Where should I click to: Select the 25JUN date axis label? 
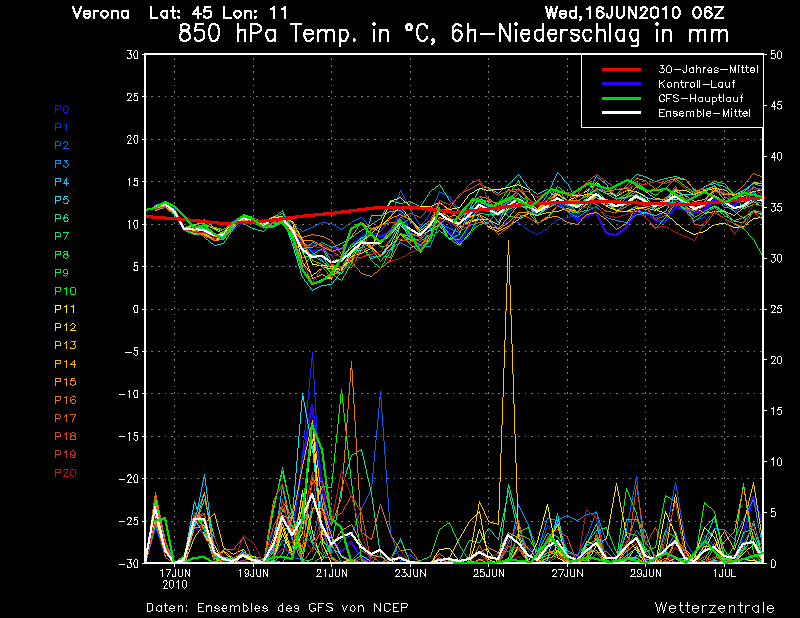(x=489, y=574)
